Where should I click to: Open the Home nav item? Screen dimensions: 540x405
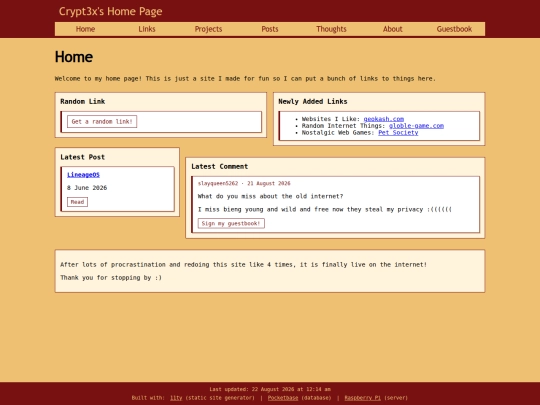click(x=85, y=29)
